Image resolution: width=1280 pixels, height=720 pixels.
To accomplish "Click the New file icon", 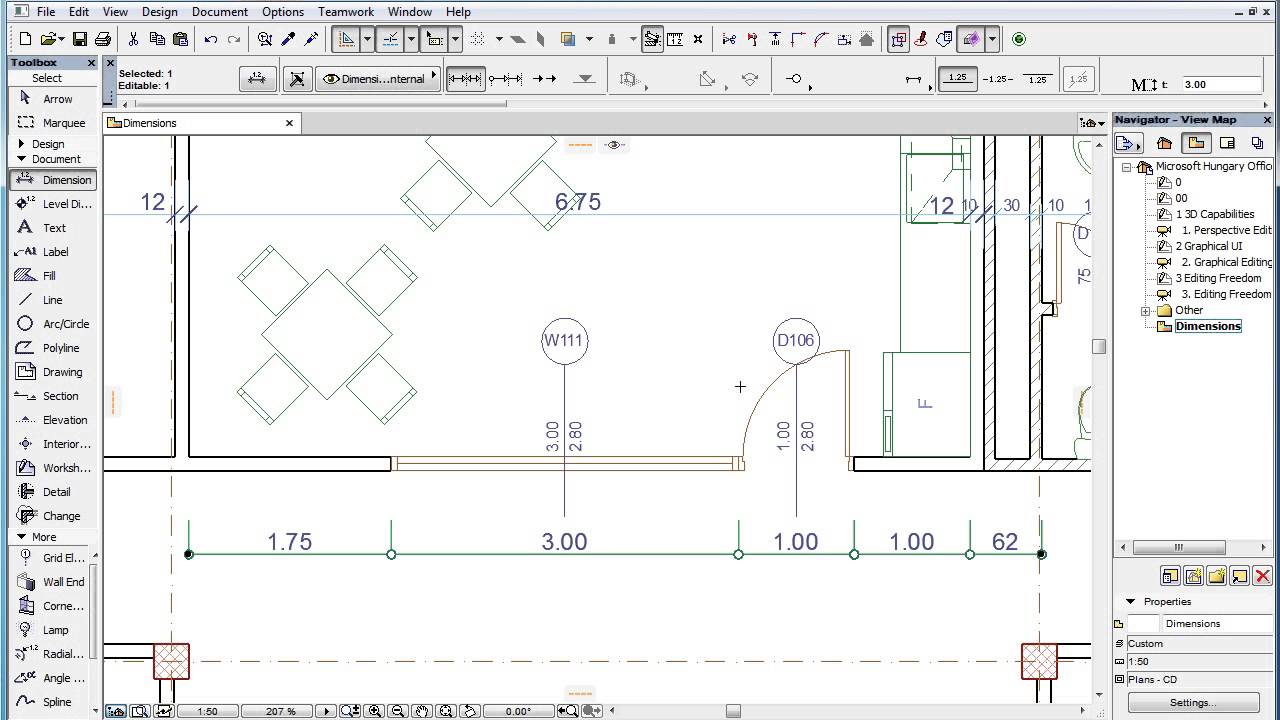I will pos(26,39).
